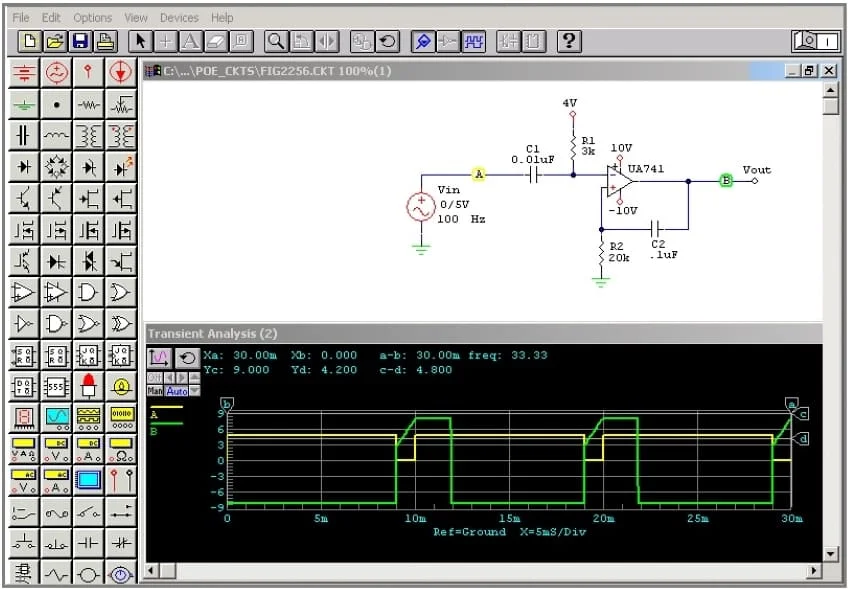Click the Save disk icon in toolbar
The image size is (850, 589).
[80, 41]
